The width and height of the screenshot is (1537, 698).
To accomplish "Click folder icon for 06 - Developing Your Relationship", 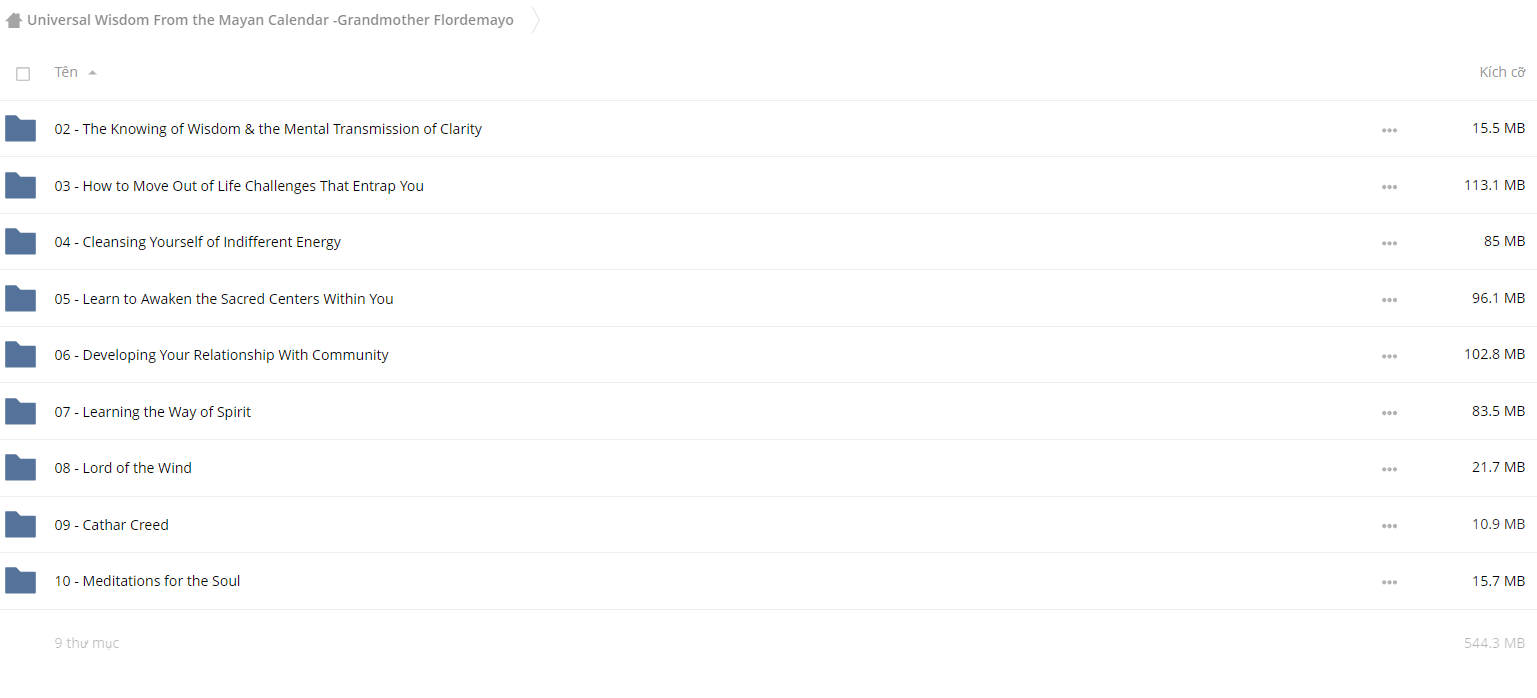I will pos(20,355).
